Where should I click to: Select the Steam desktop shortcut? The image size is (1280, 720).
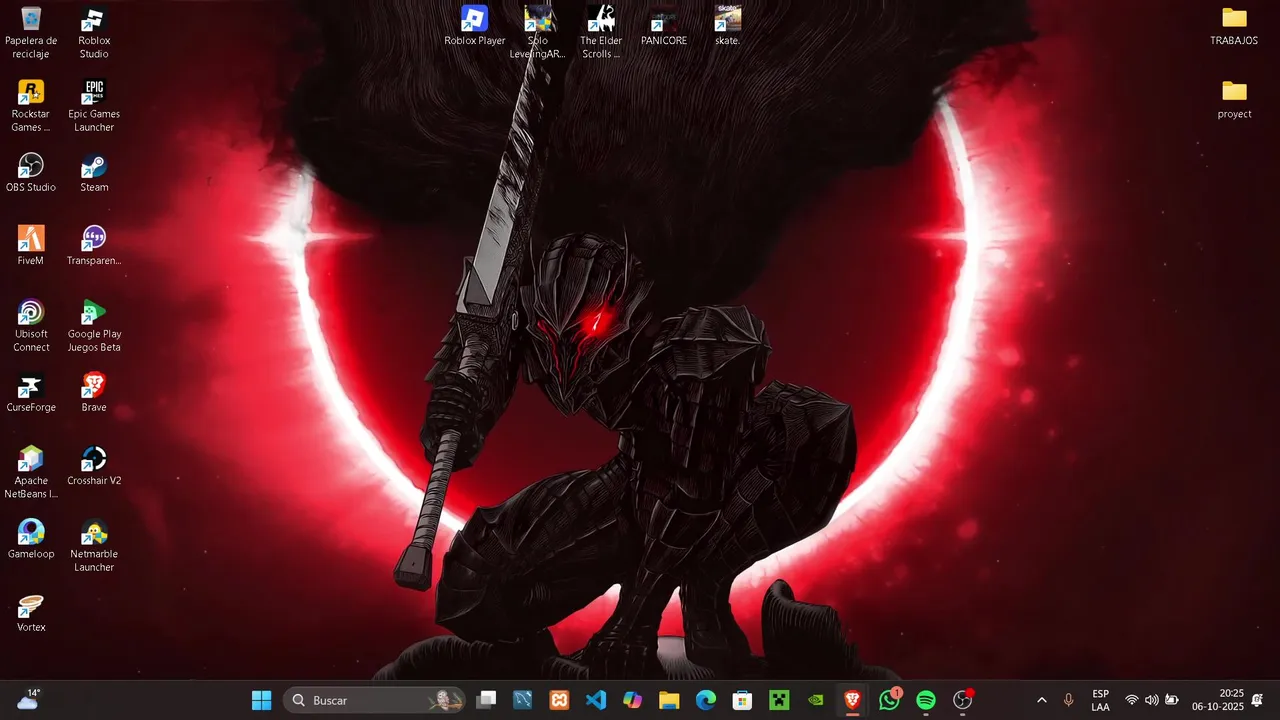pos(94,172)
